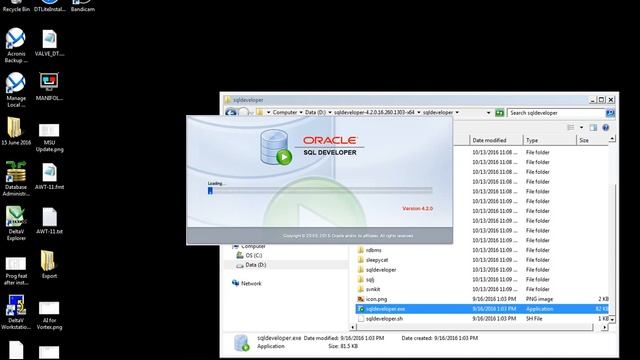This screenshot has height=360, width=640.
Task: Open the 15 June 2016 folder
Action: pos(16,131)
